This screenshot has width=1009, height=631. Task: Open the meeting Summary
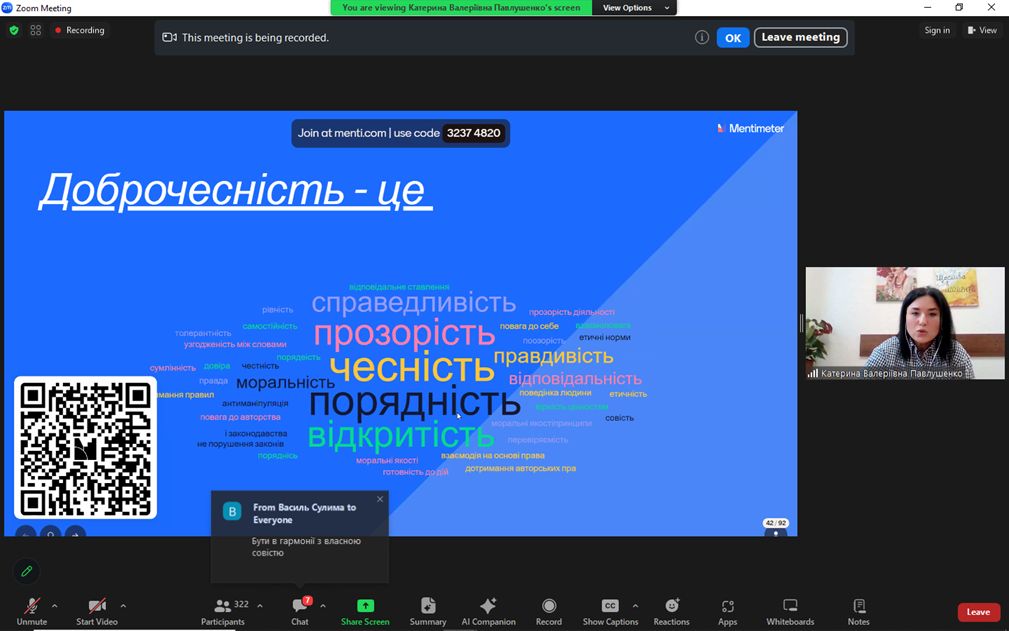[x=428, y=609]
